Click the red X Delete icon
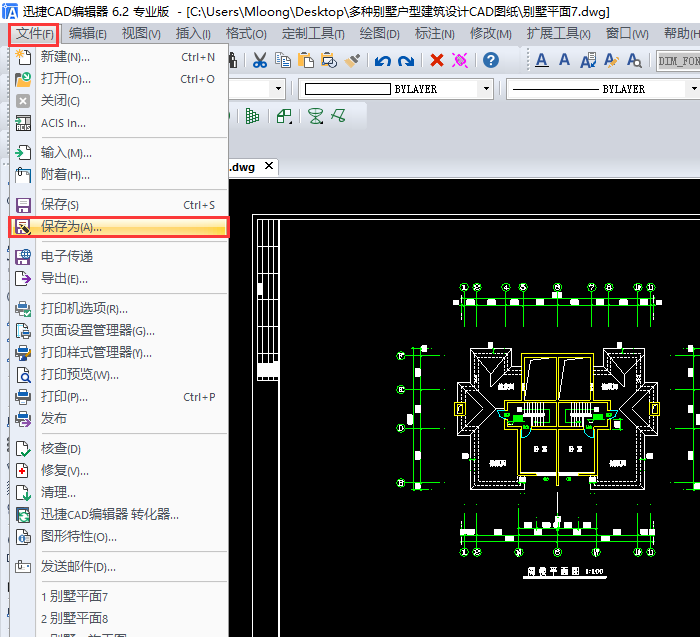Screen dimensions: 700x637 click(437, 60)
